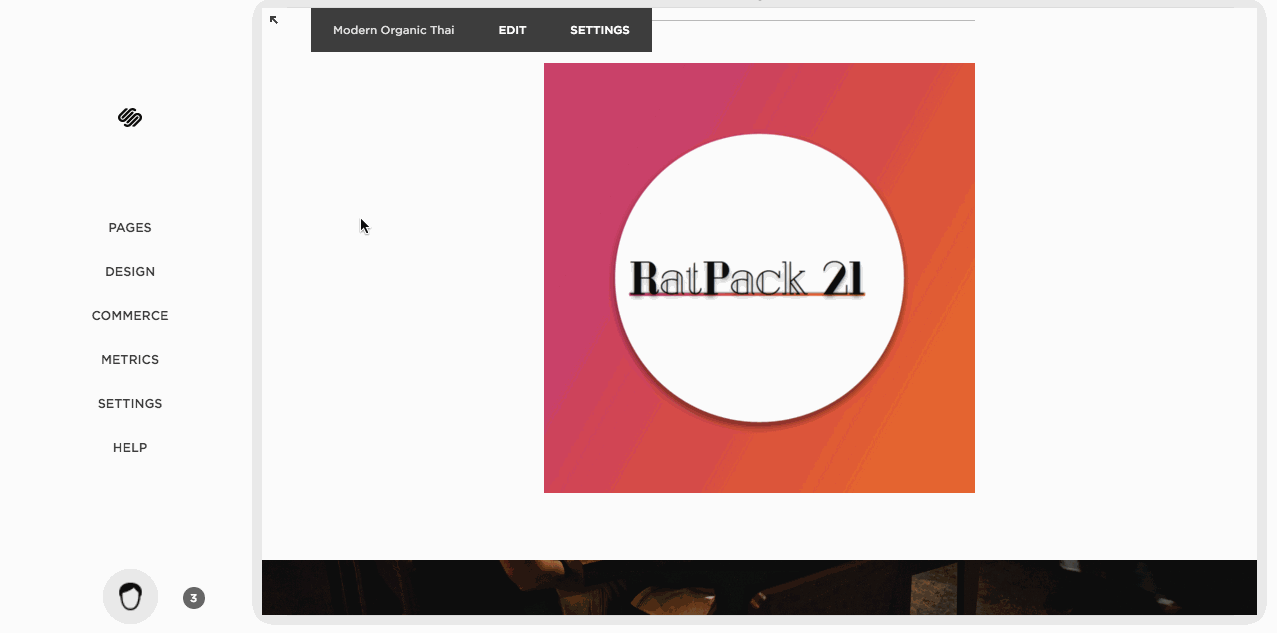Click the Squarespace logo icon
1277x633 pixels.
pyautogui.click(x=130, y=118)
